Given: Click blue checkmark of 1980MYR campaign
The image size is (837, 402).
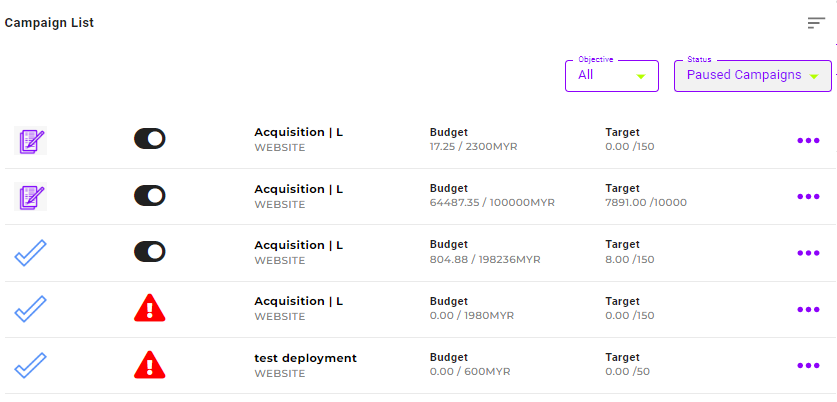Looking at the screenshot, I should (30, 309).
